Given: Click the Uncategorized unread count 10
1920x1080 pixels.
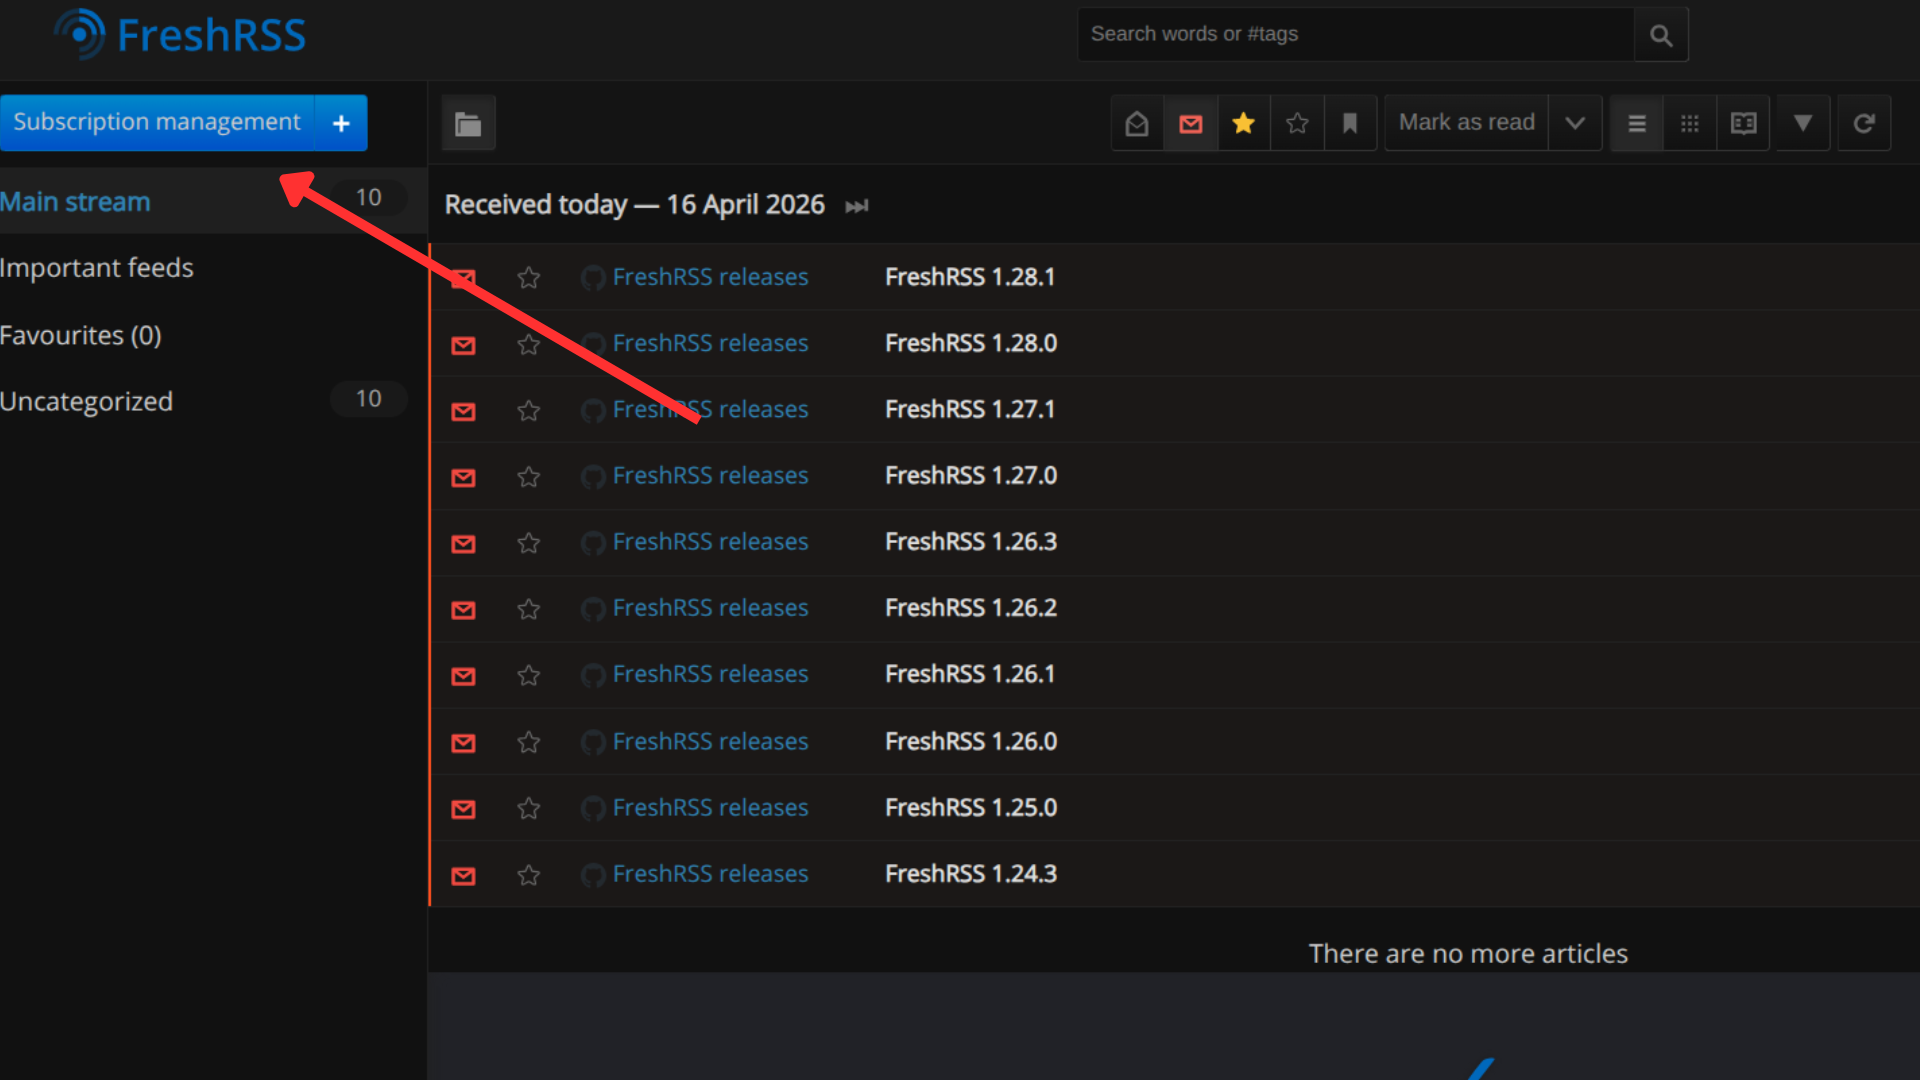Looking at the screenshot, I should (368, 398).
